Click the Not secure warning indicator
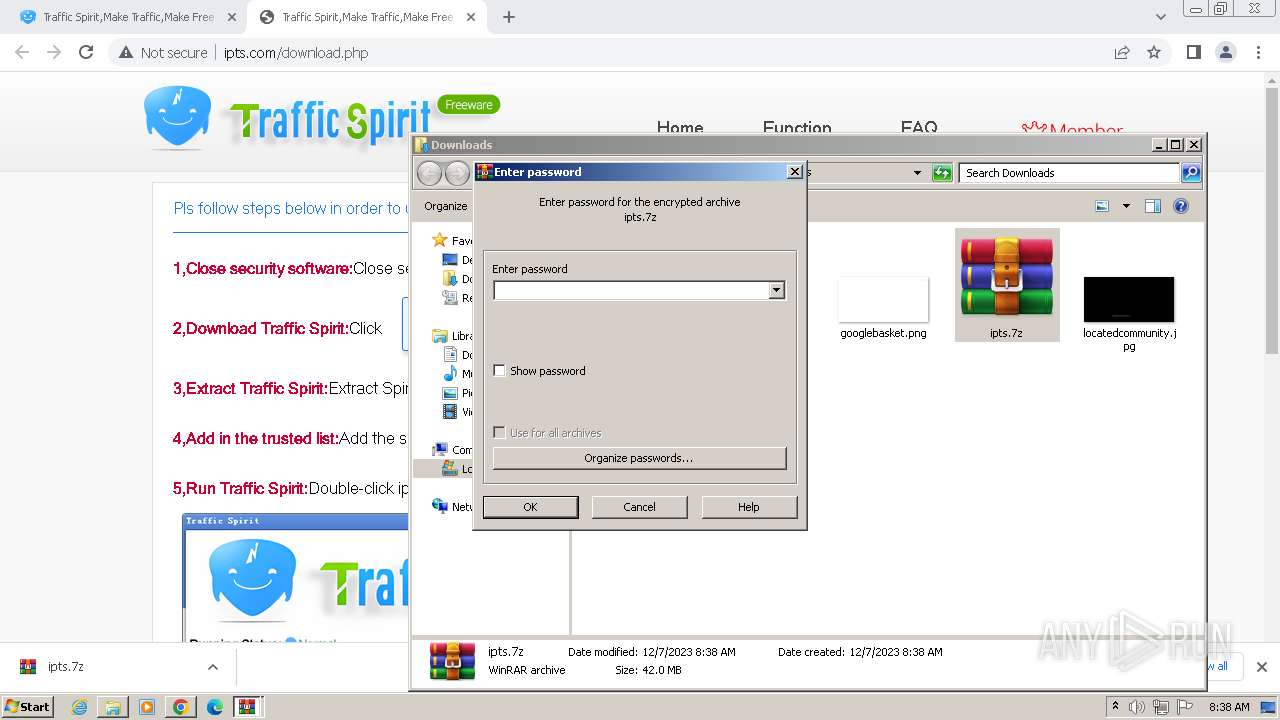 tap(163, 53)
